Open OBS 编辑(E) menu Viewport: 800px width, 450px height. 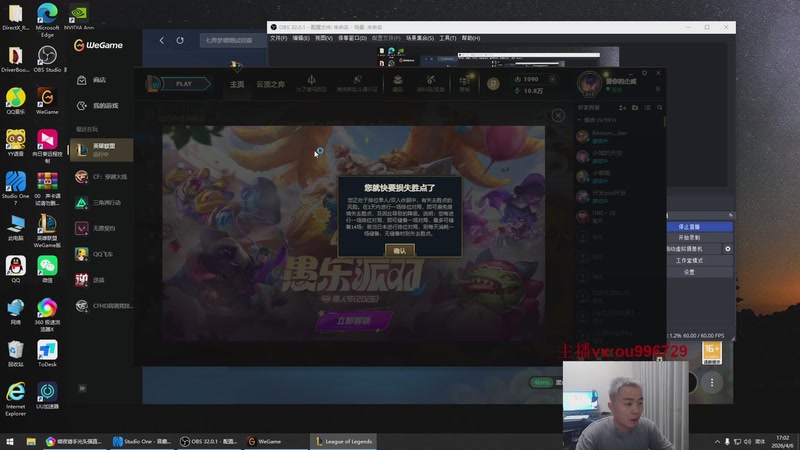pyautogui.click(x=301, y=38)
